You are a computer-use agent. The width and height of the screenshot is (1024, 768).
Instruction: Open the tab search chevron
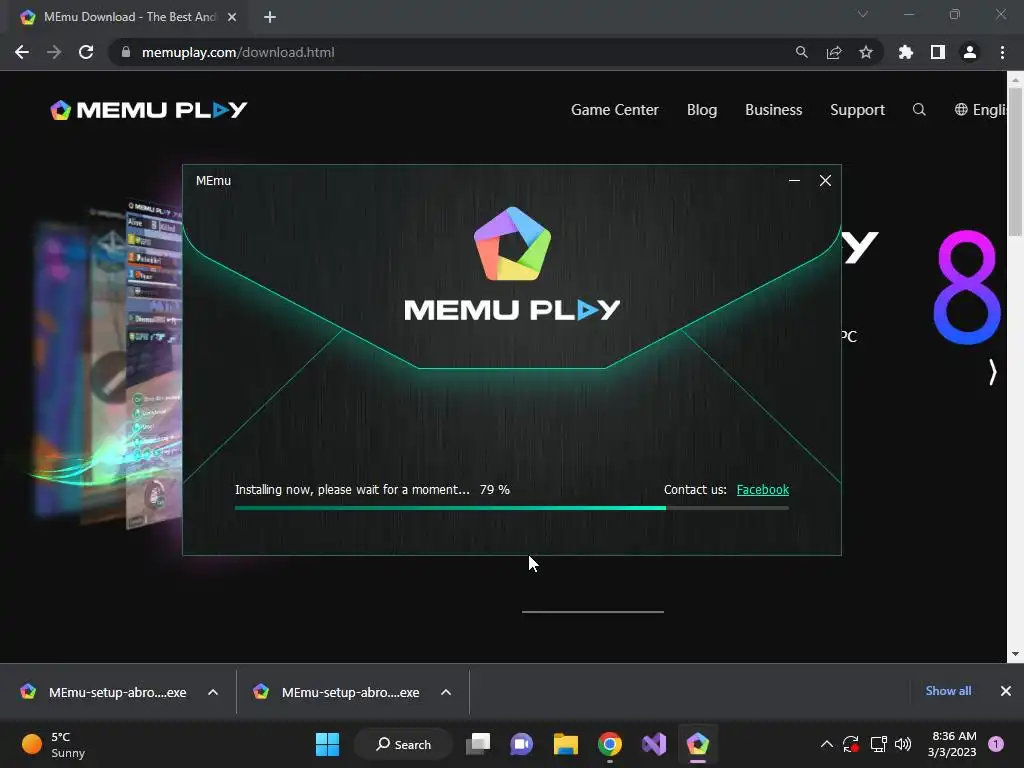pos(863,14)
